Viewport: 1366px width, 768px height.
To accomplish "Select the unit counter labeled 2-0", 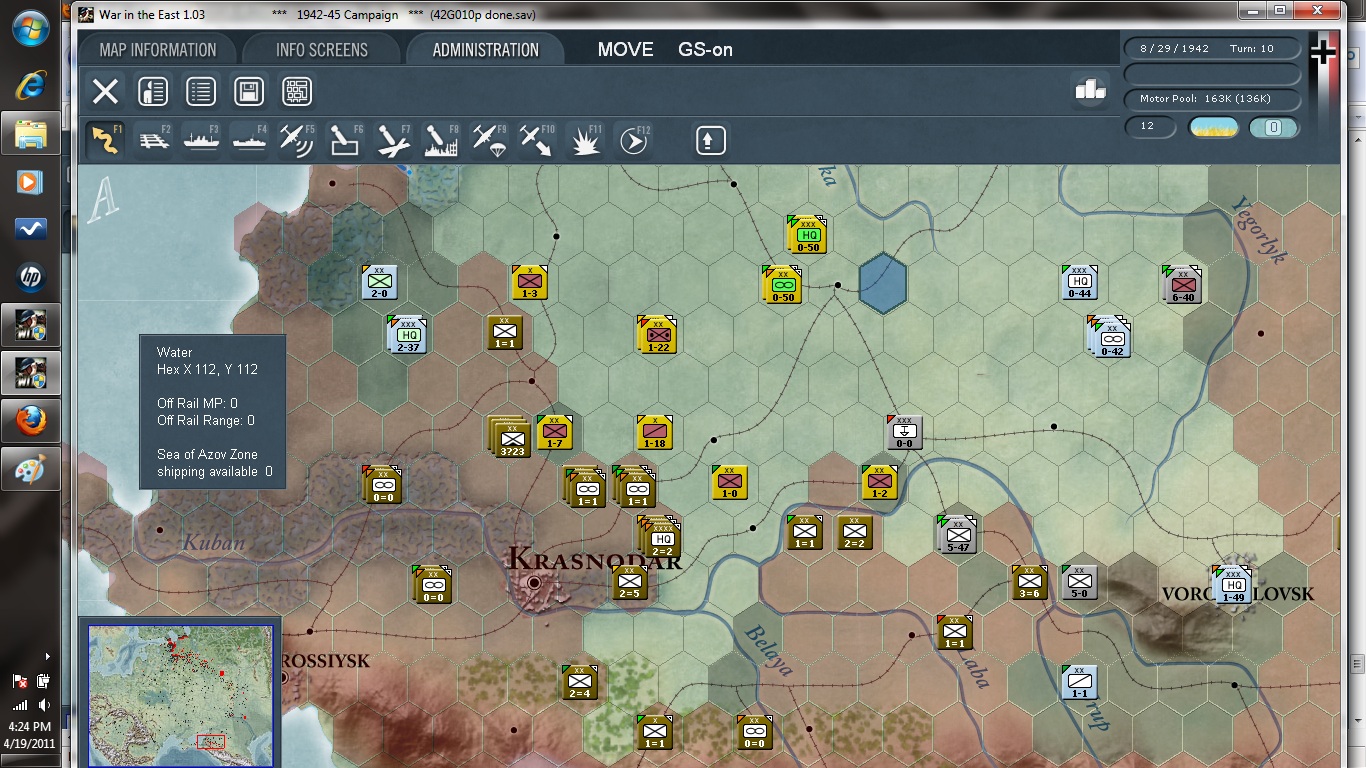I will [380, 282].
